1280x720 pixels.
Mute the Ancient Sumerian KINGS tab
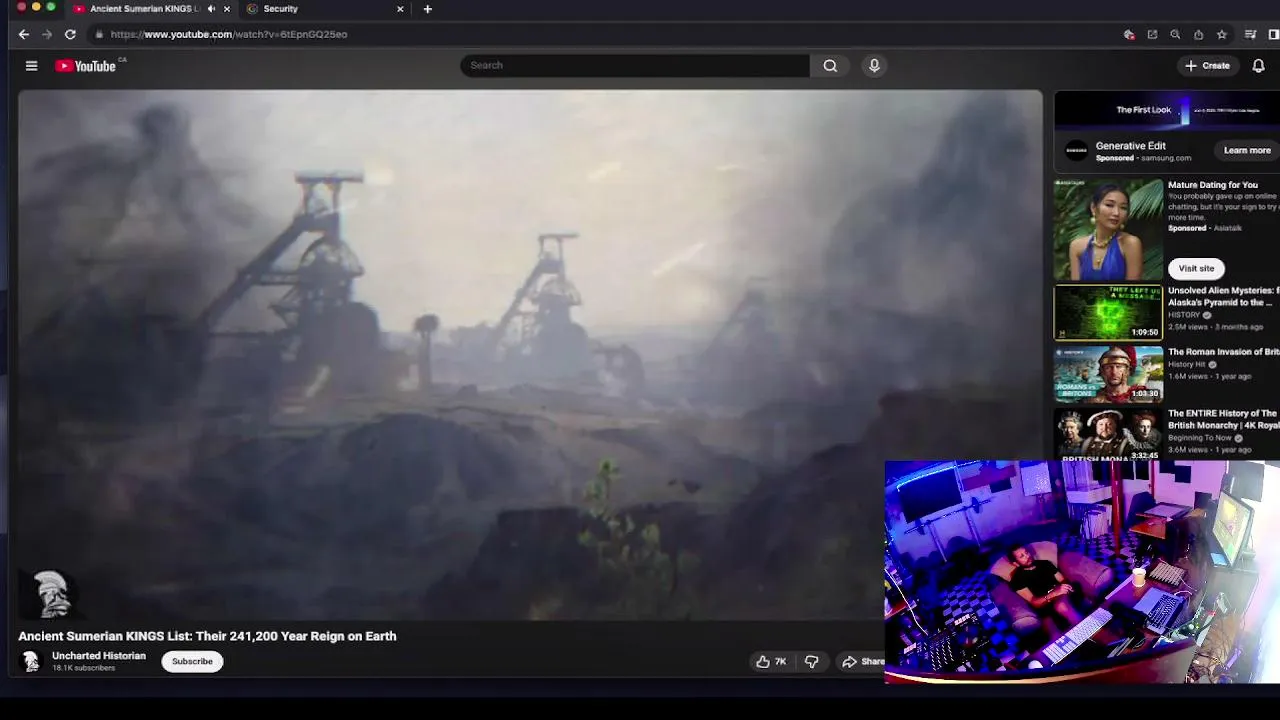(211, 9)
